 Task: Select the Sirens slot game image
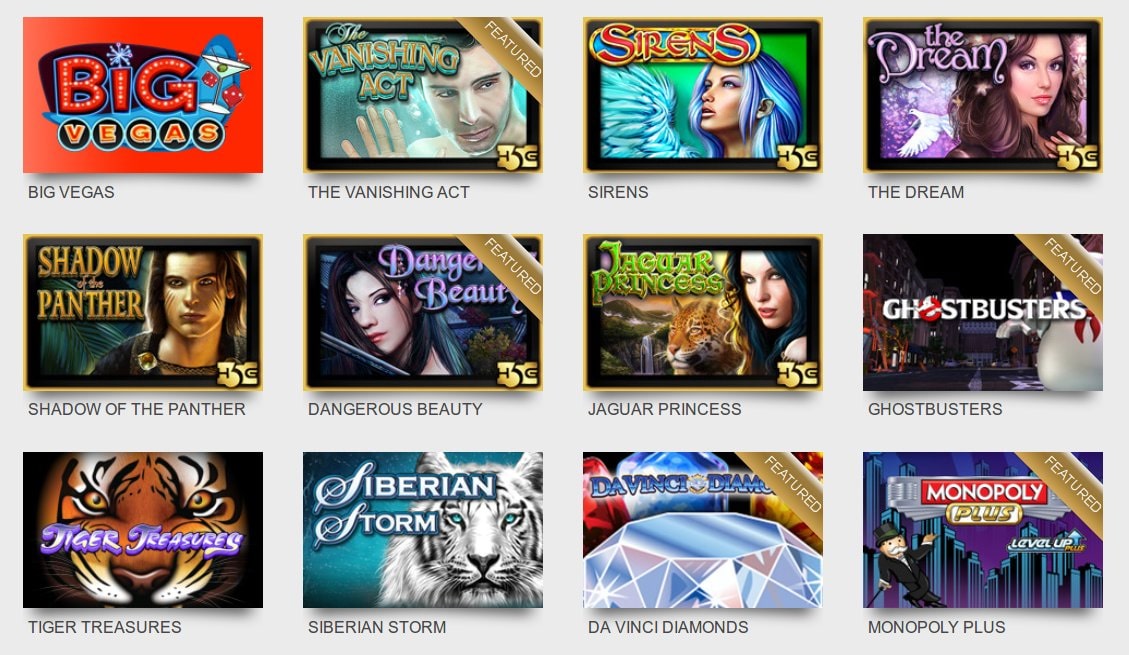[703, 95]
